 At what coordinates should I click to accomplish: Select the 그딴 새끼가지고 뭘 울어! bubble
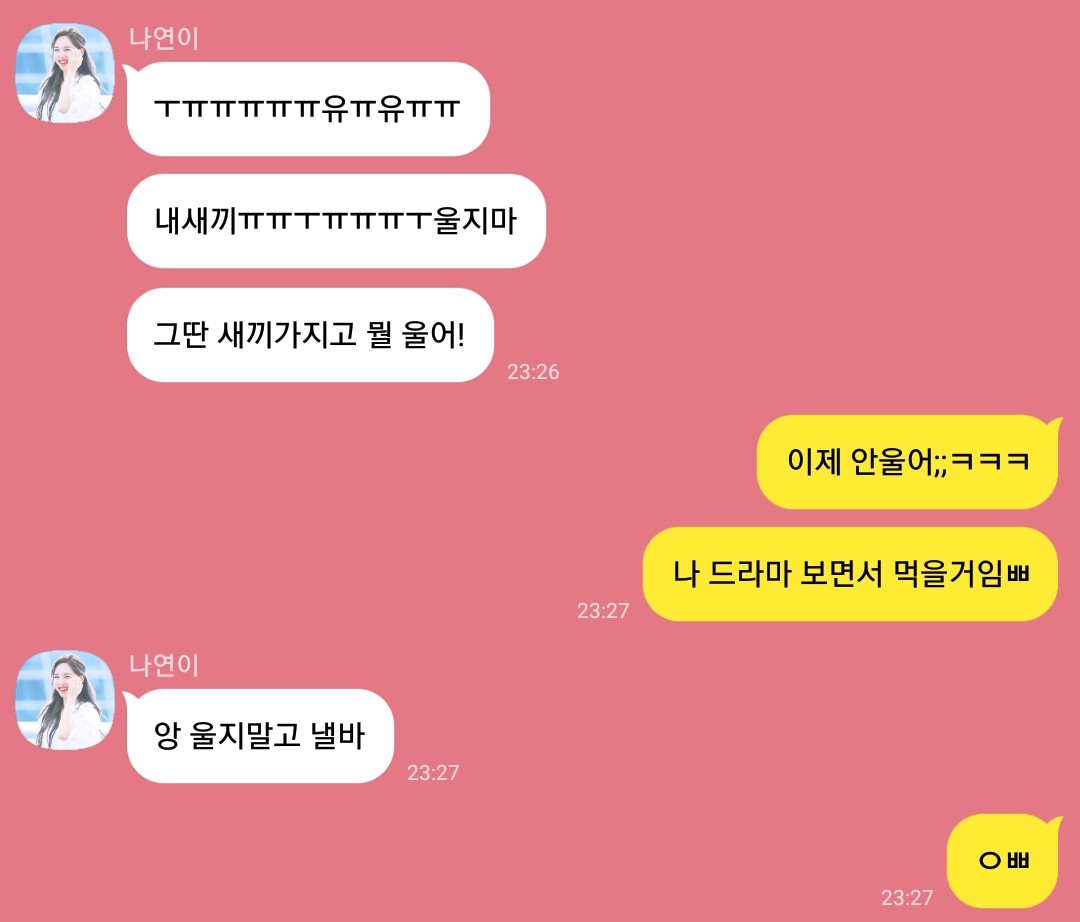click(310, 335)
